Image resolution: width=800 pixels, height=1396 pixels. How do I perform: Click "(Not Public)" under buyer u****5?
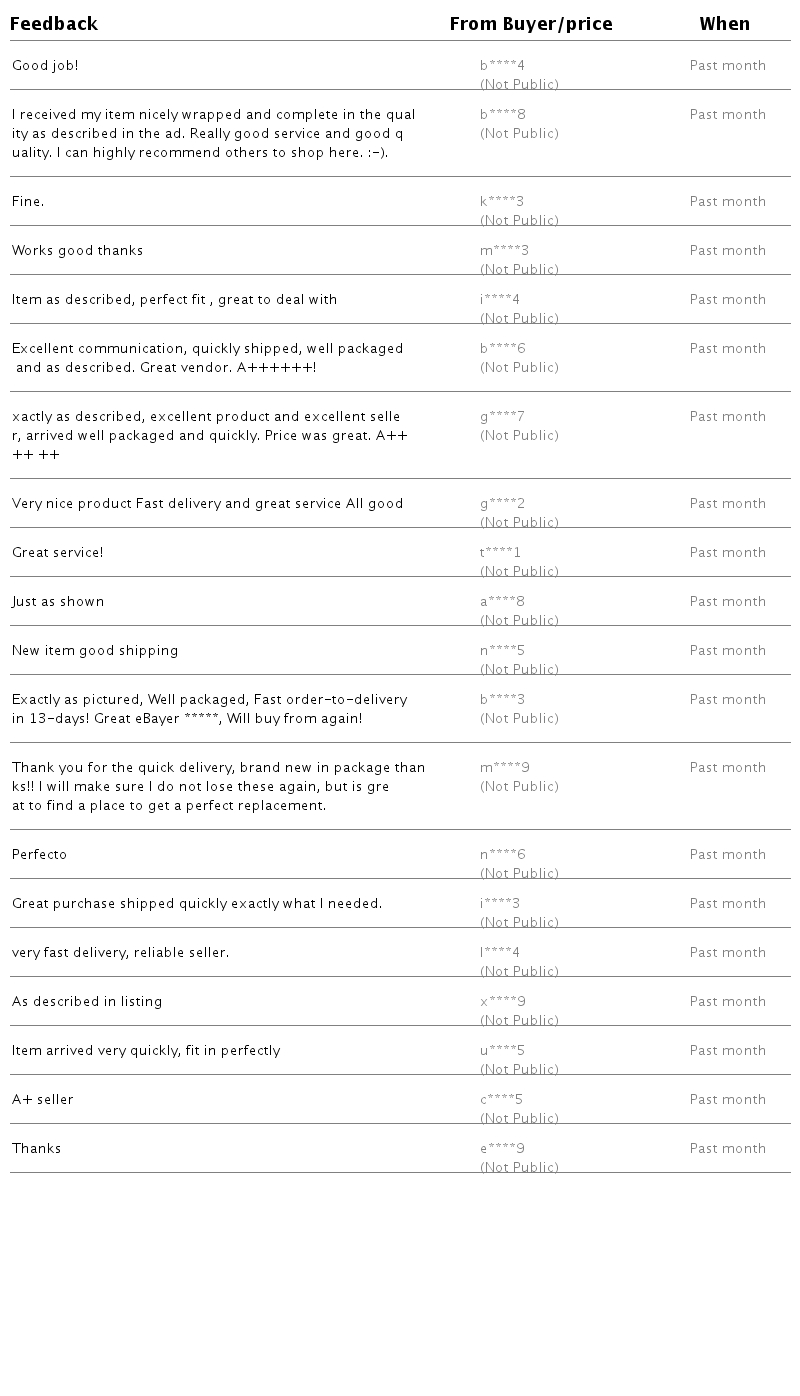tap(519, 1069)
